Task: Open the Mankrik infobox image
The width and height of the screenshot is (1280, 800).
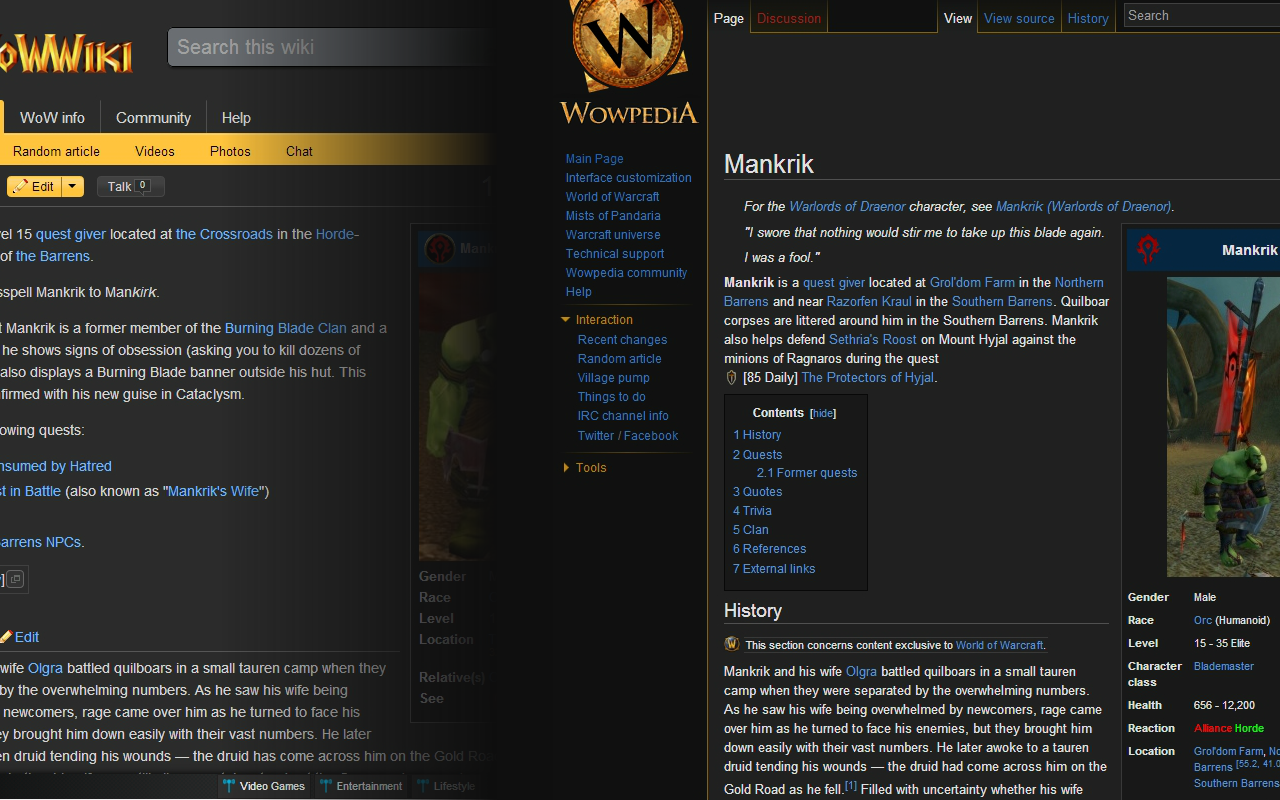Action: point(1223,427)
